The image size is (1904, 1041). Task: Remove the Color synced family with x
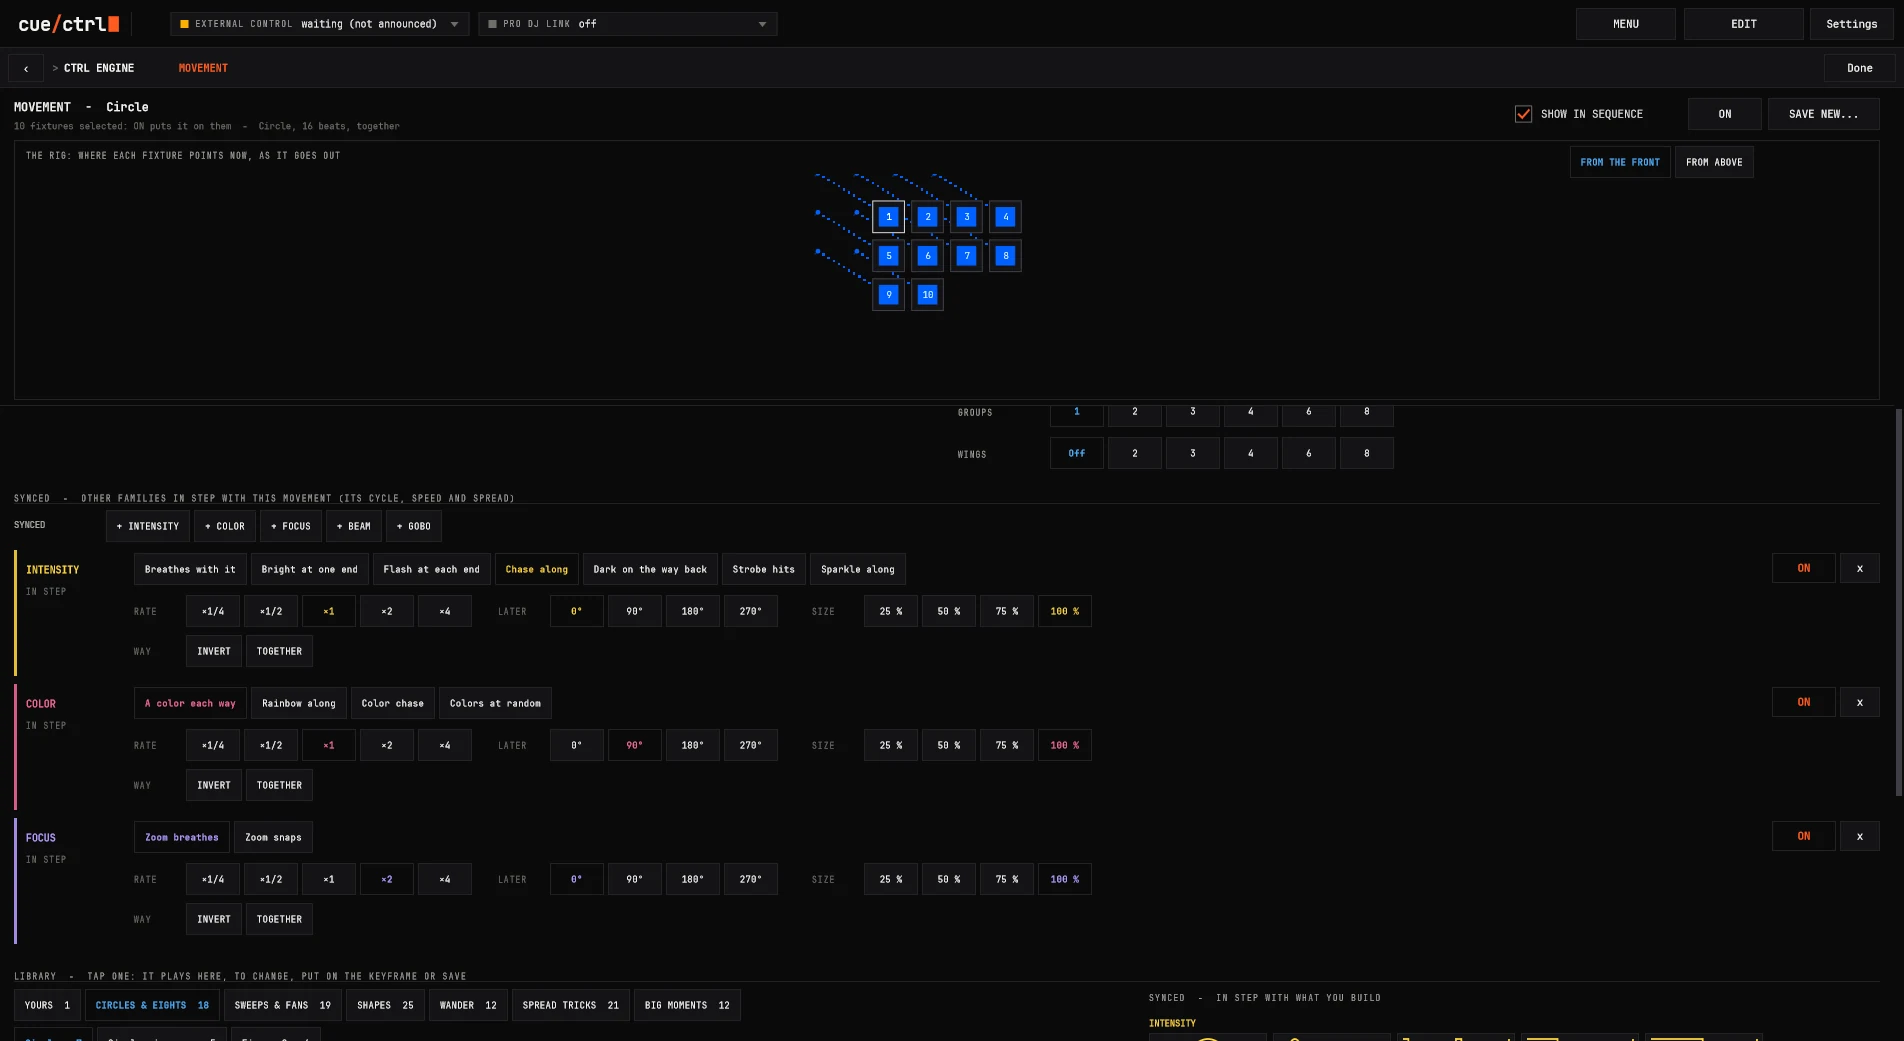tap(1859, 702)
